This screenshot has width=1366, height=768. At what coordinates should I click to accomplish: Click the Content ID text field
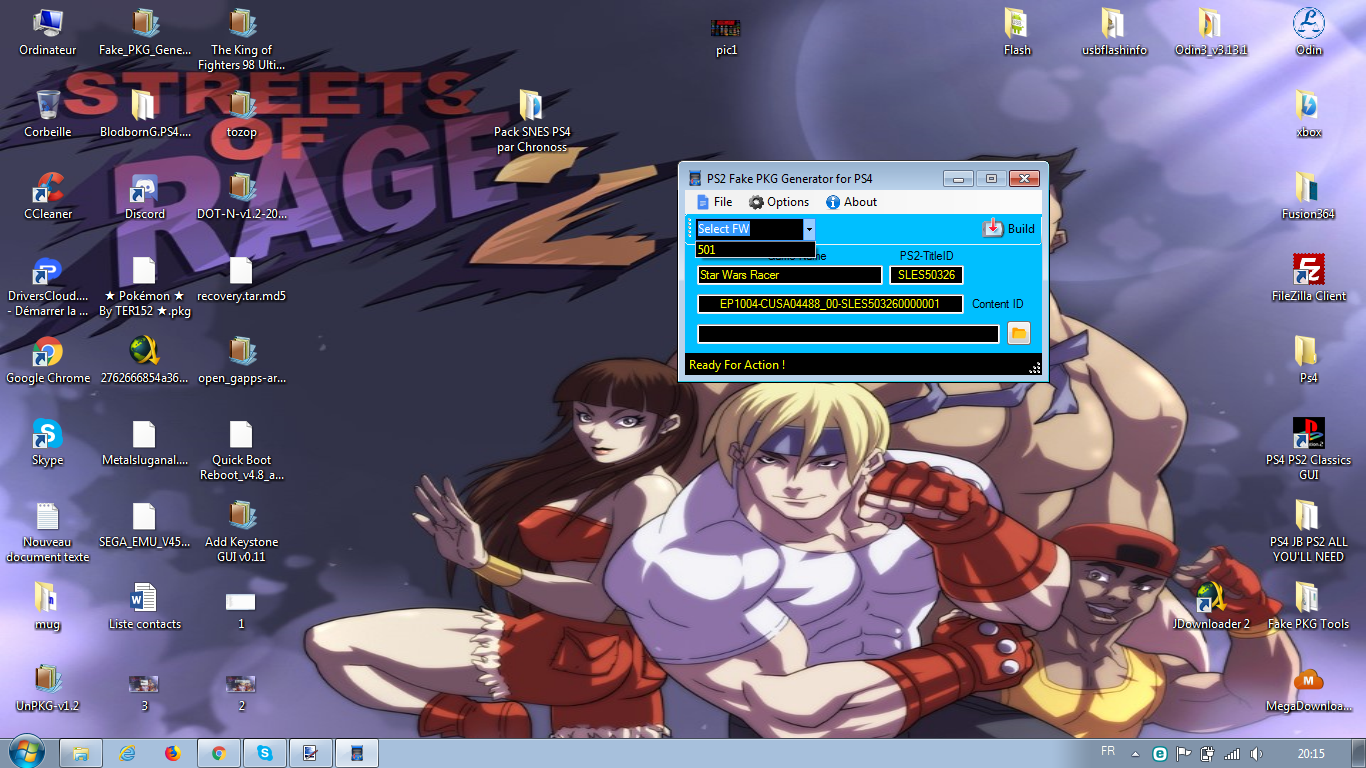829,304
